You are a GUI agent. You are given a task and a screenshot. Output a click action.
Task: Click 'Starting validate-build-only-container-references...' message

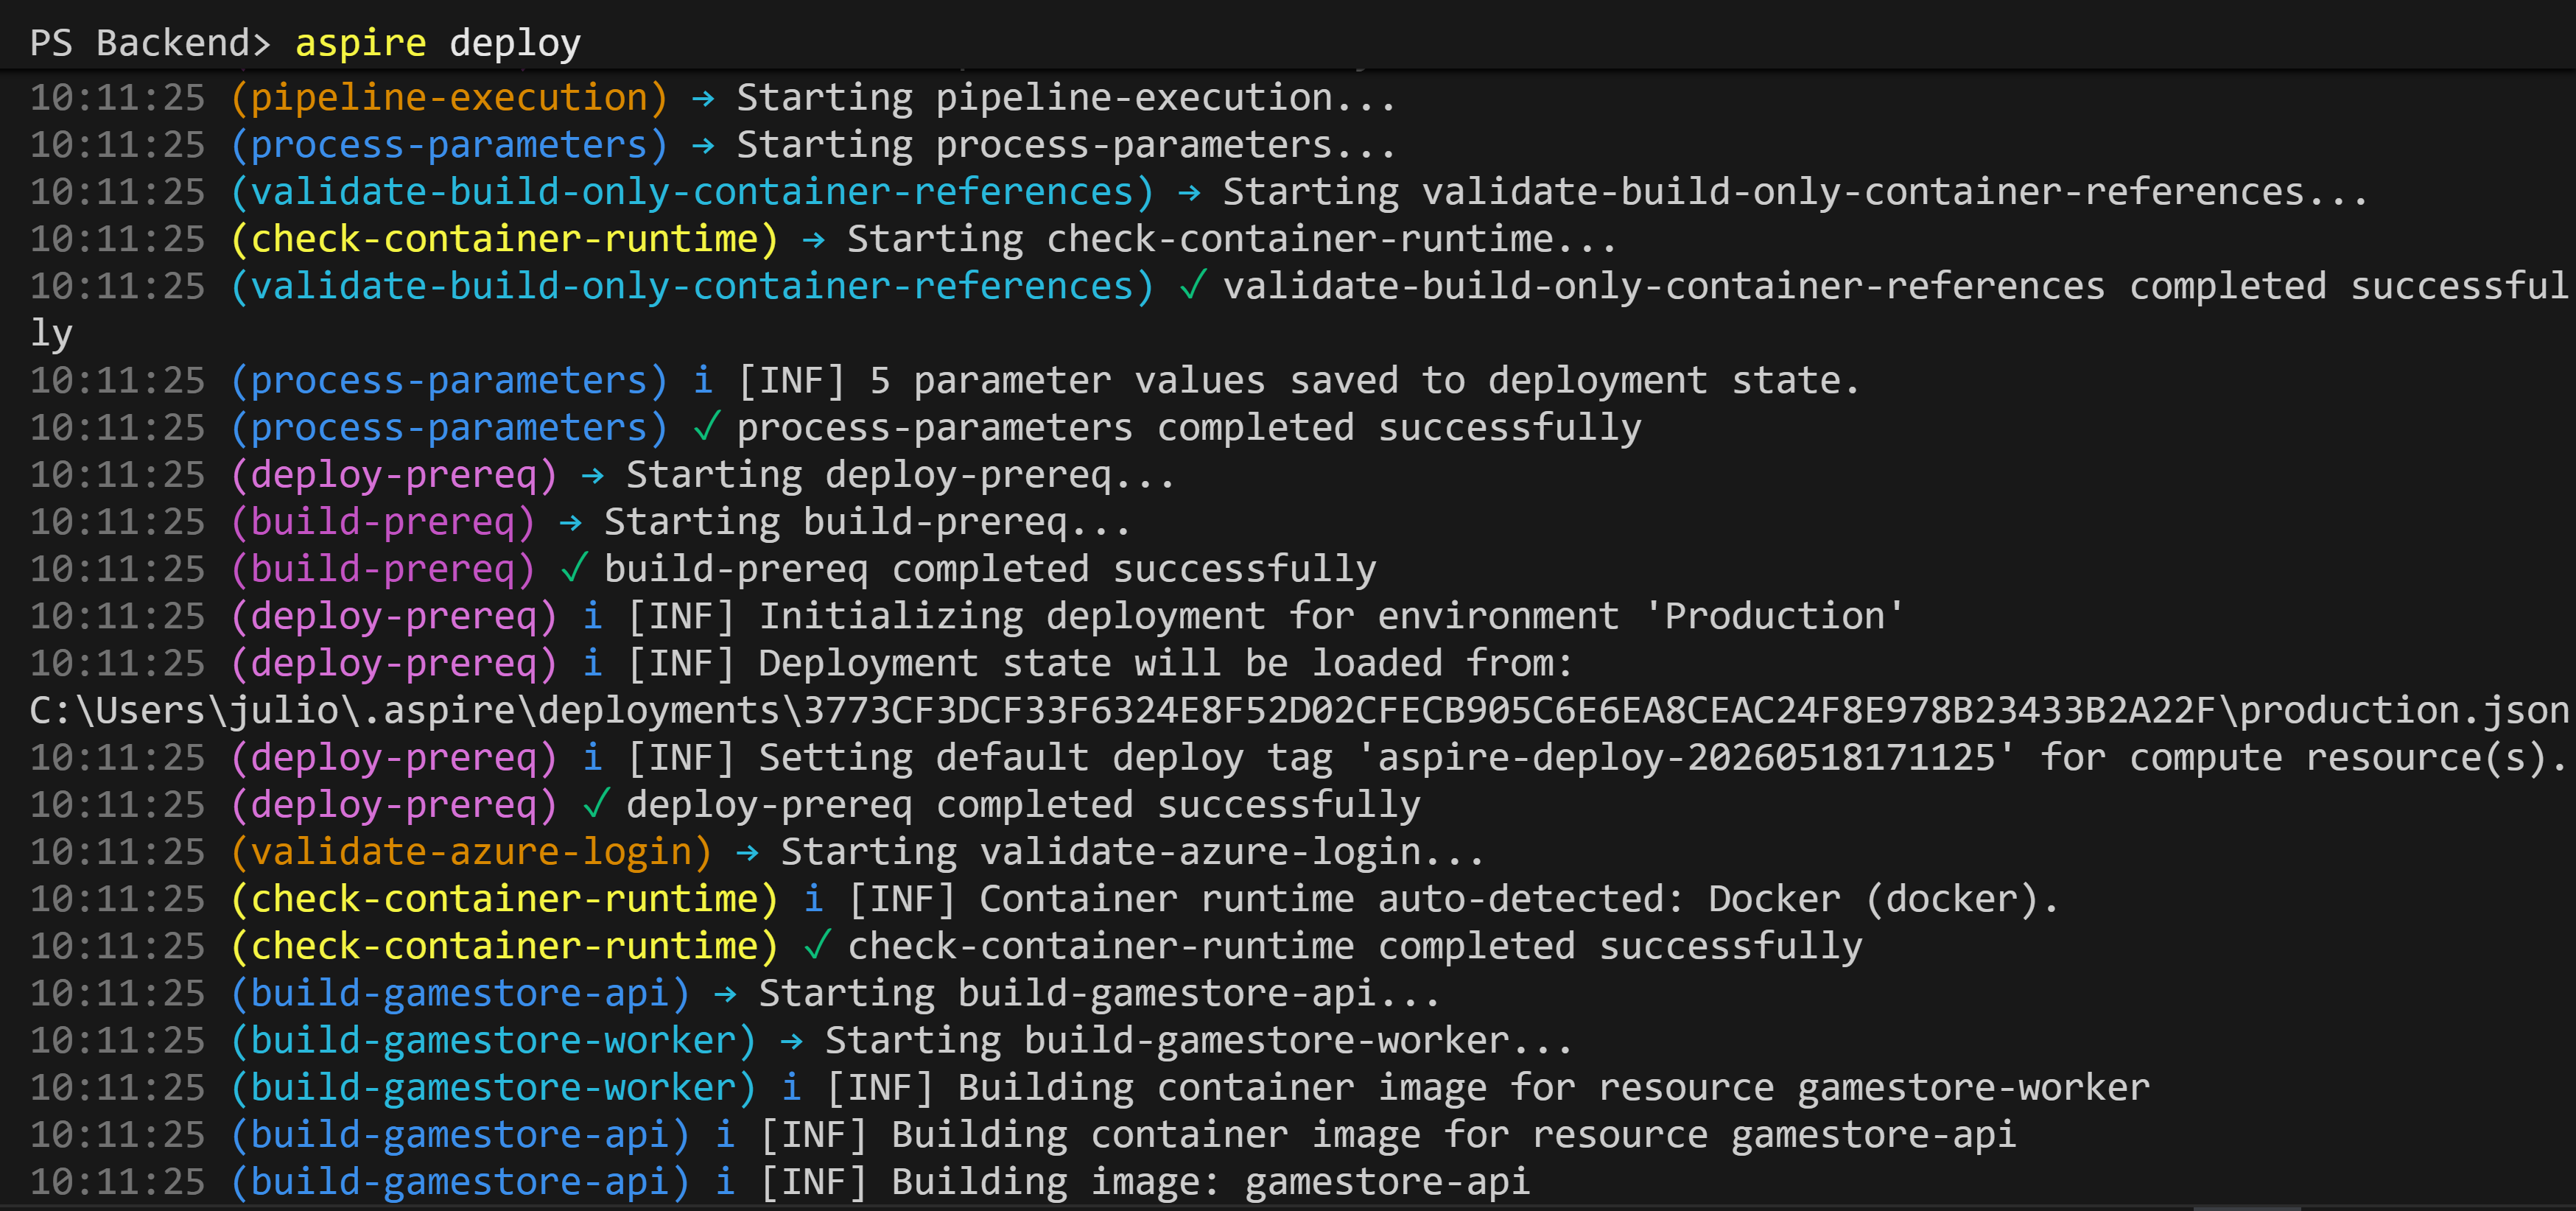click(1795, 192)
